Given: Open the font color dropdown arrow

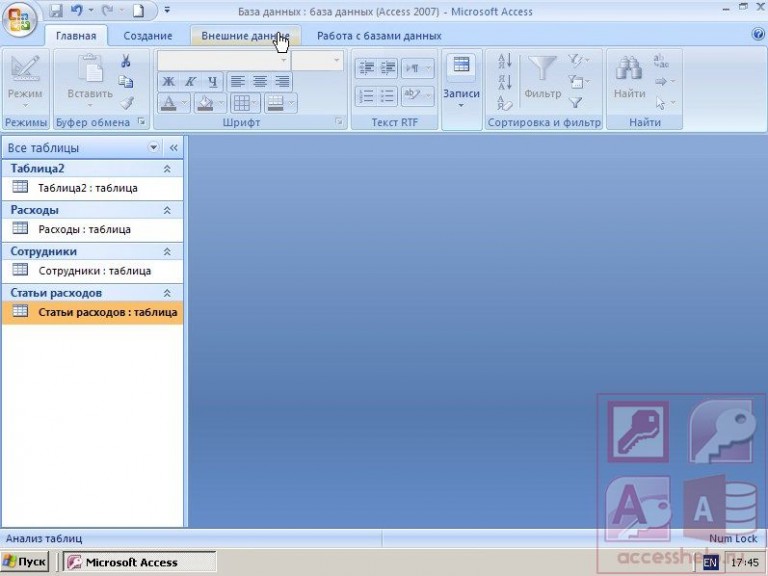Looking at the screenshot, I should [185, 103].
